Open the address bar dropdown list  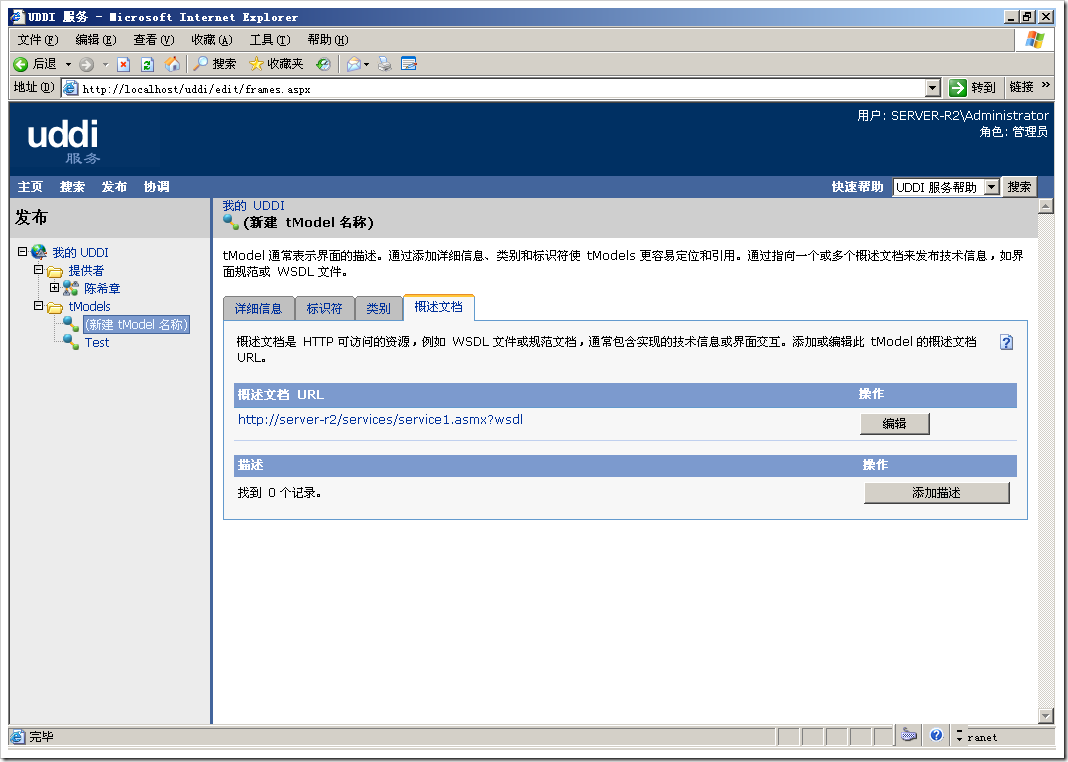(x=933, y=88)
